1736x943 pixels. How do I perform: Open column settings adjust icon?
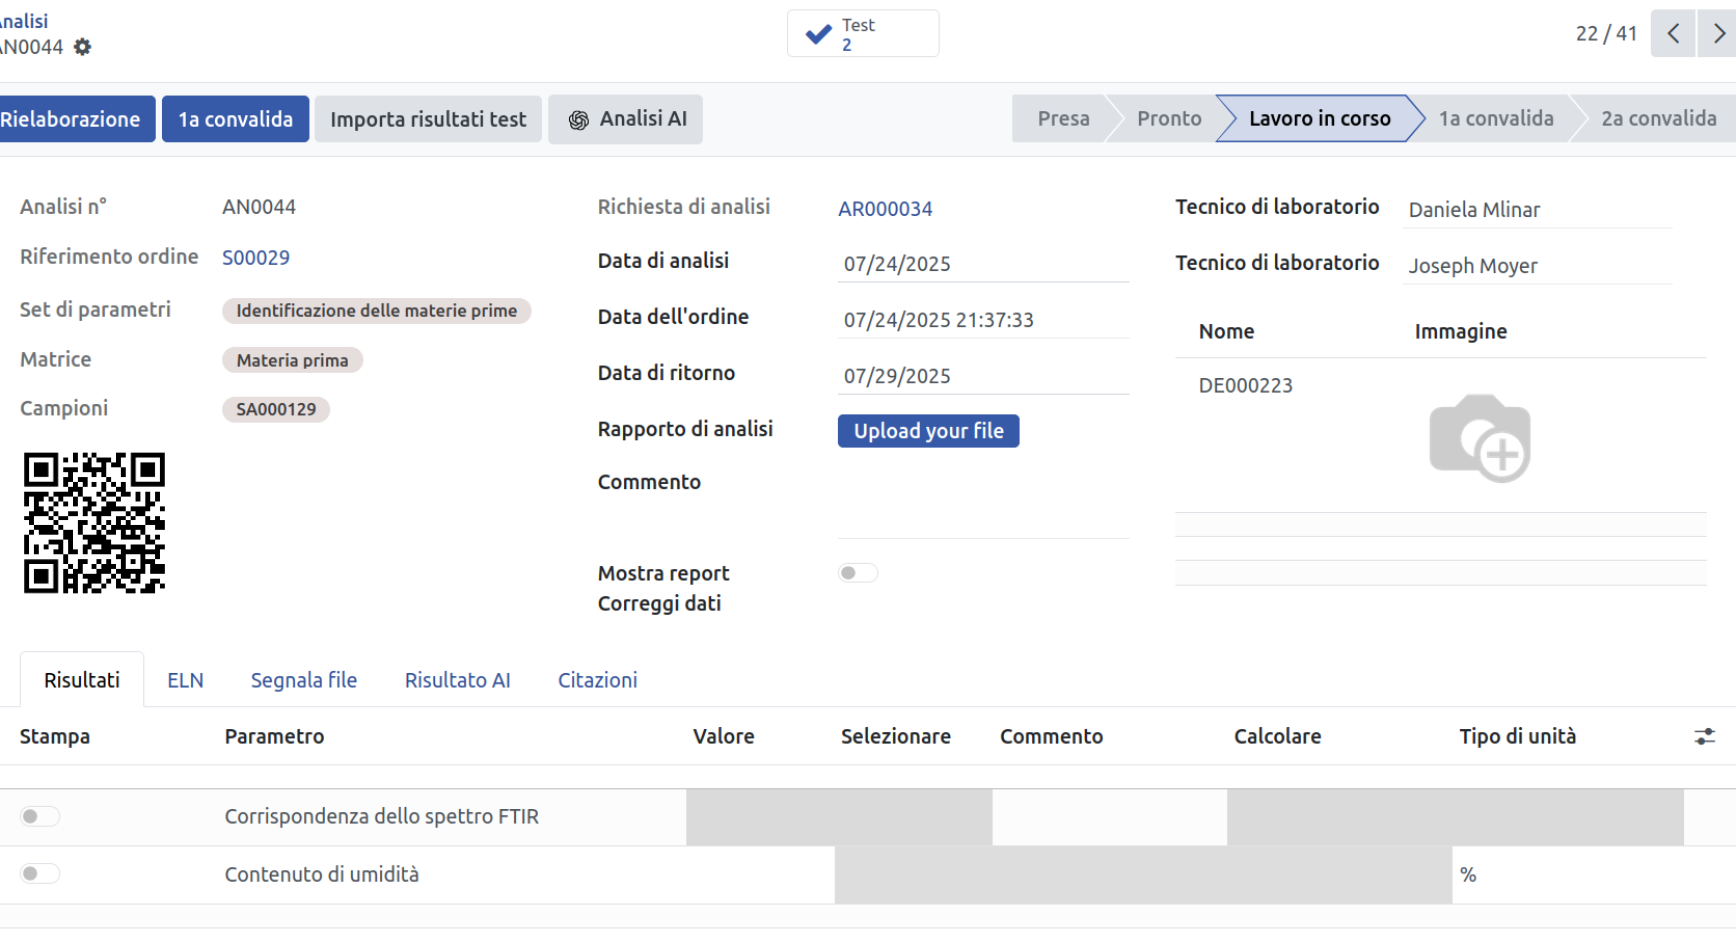tap(1704, 737)
